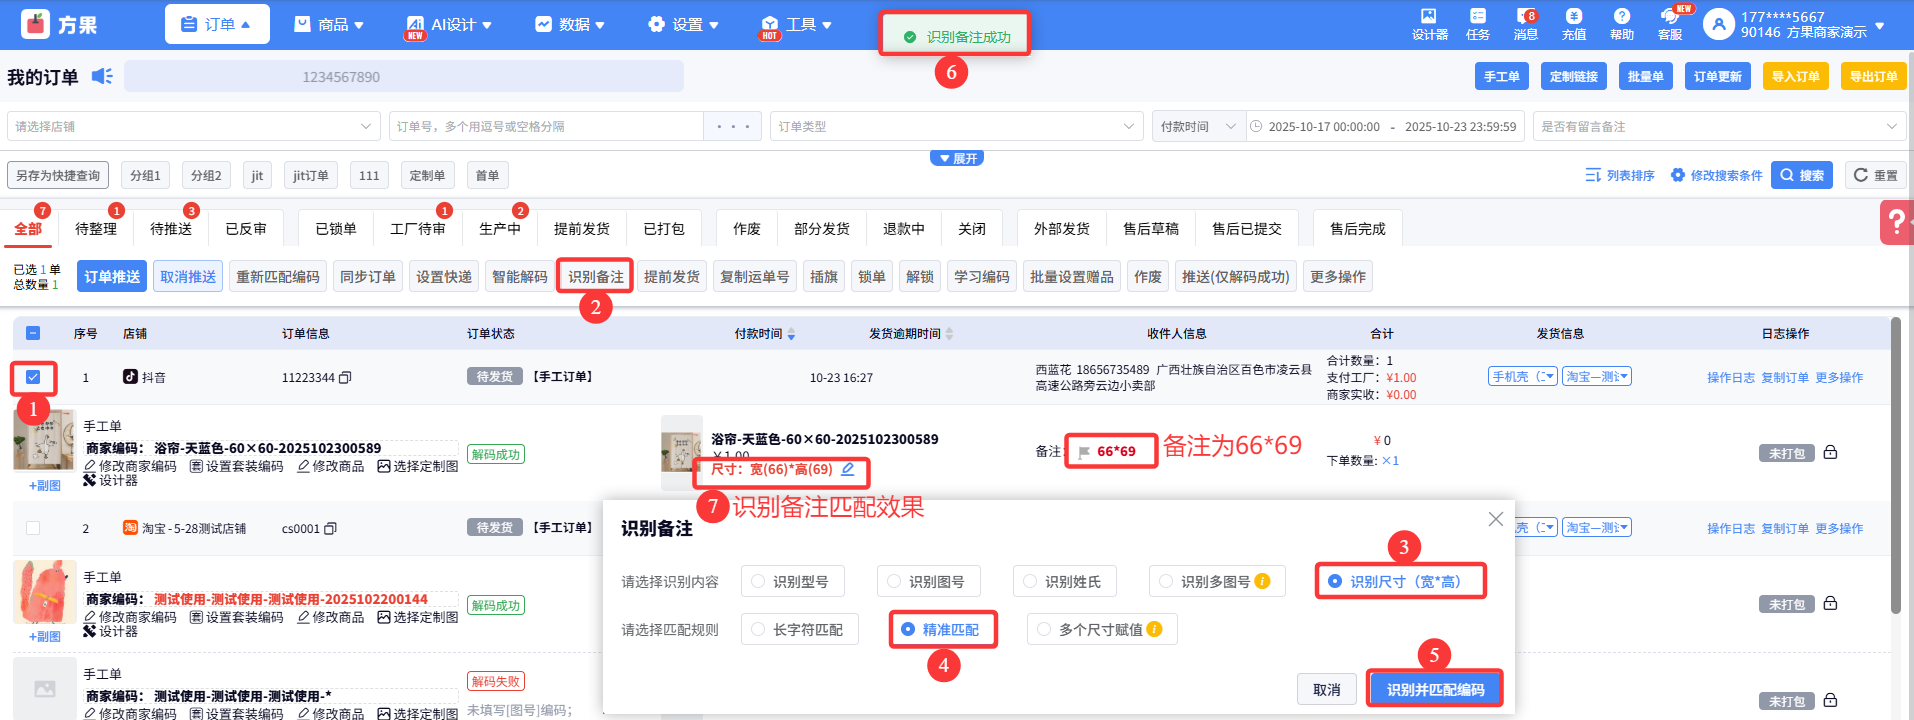1914x720 pixels.
Task: Click the 充值 icon
Action: [x=1573, y=16]
